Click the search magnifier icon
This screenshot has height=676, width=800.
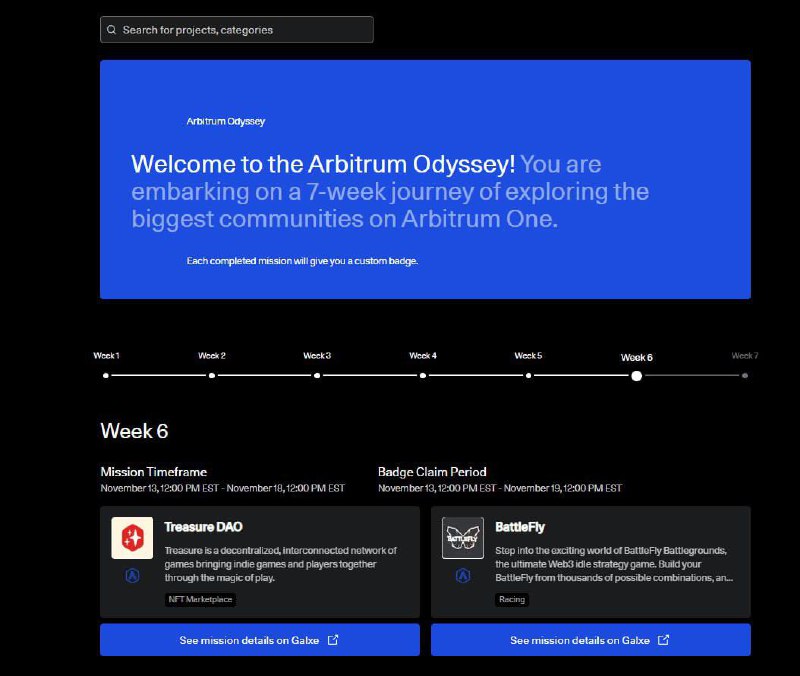(x=111, y=30)
